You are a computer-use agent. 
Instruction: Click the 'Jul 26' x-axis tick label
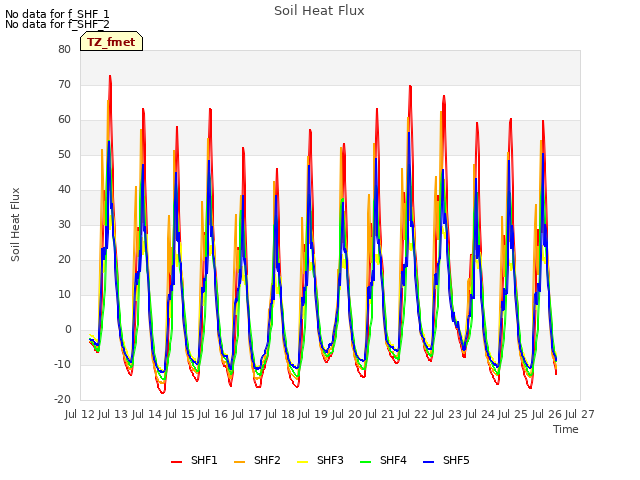click(547, 414)
